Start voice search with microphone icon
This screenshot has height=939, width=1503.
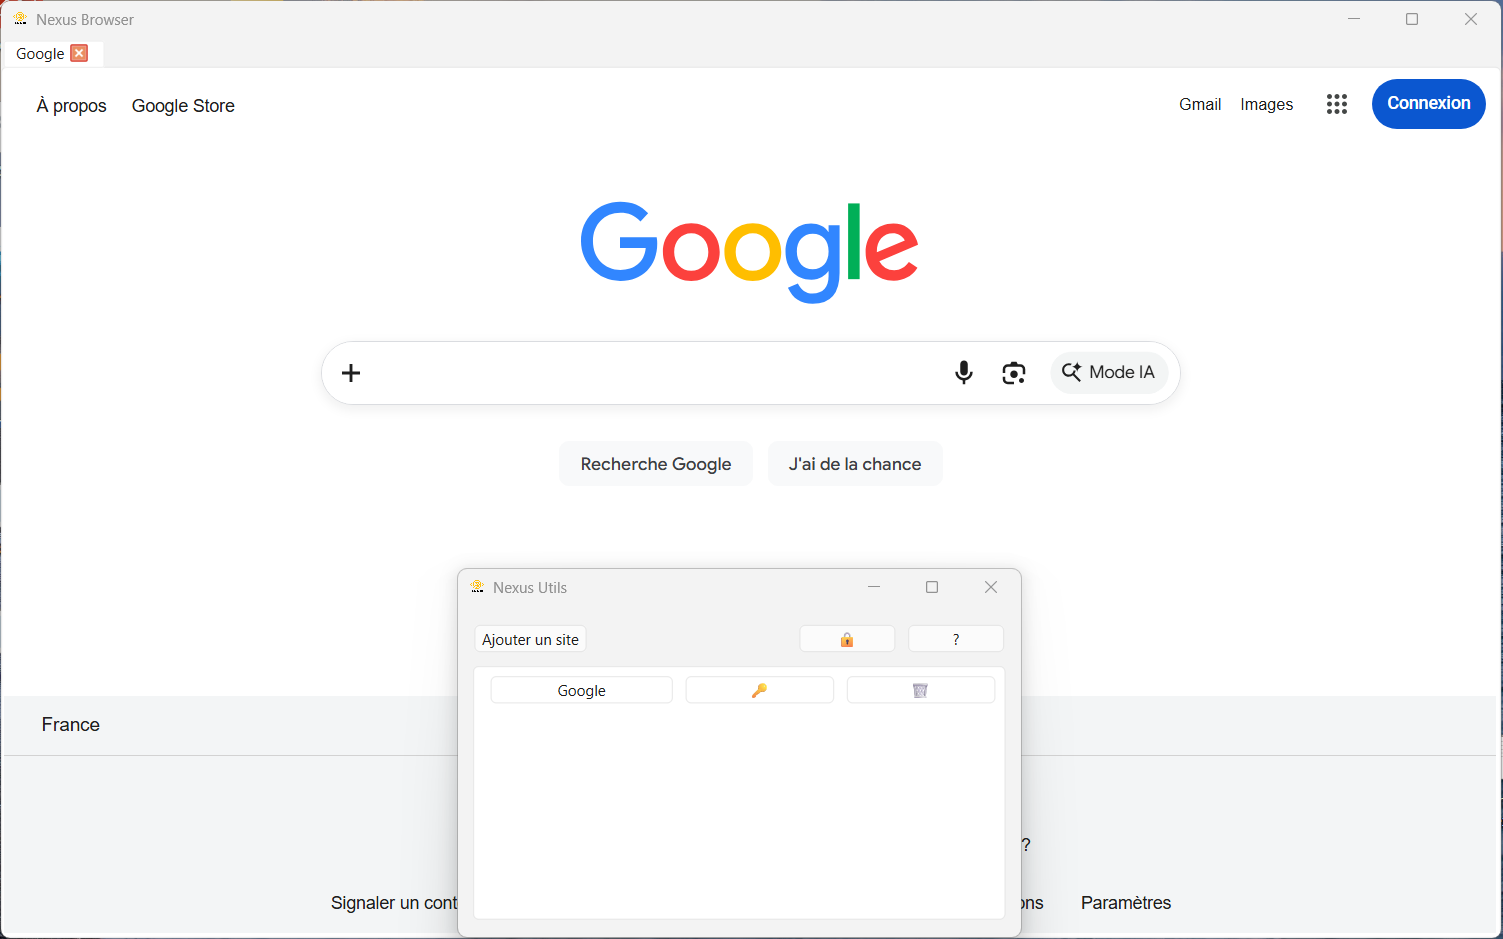pos(964,373)
